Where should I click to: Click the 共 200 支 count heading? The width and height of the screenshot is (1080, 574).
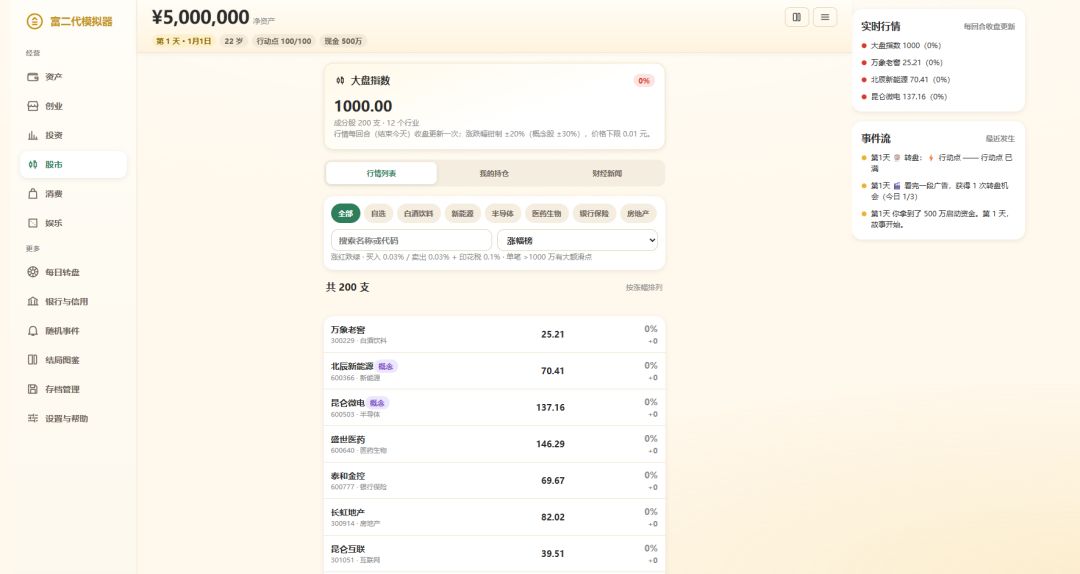348,287
